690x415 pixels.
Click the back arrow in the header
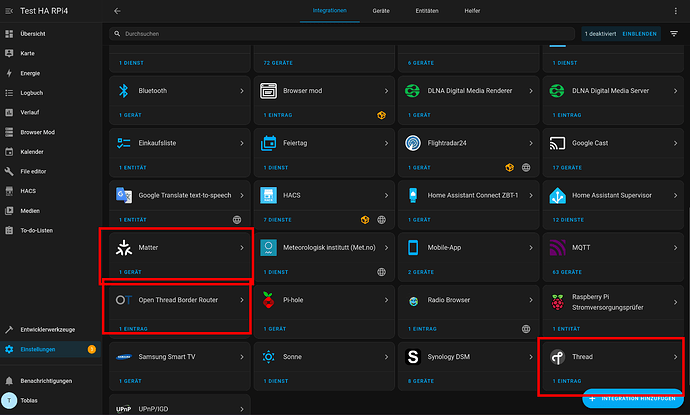[117, 10]
